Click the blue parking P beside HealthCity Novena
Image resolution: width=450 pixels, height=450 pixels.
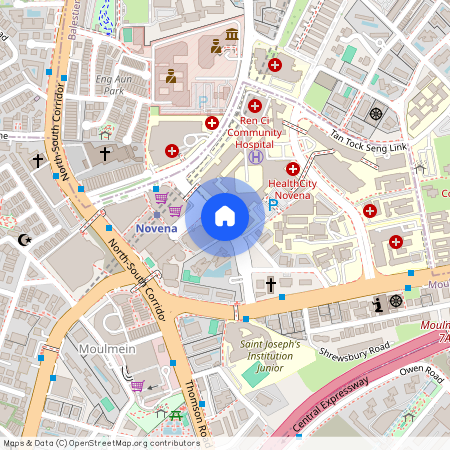273,205
